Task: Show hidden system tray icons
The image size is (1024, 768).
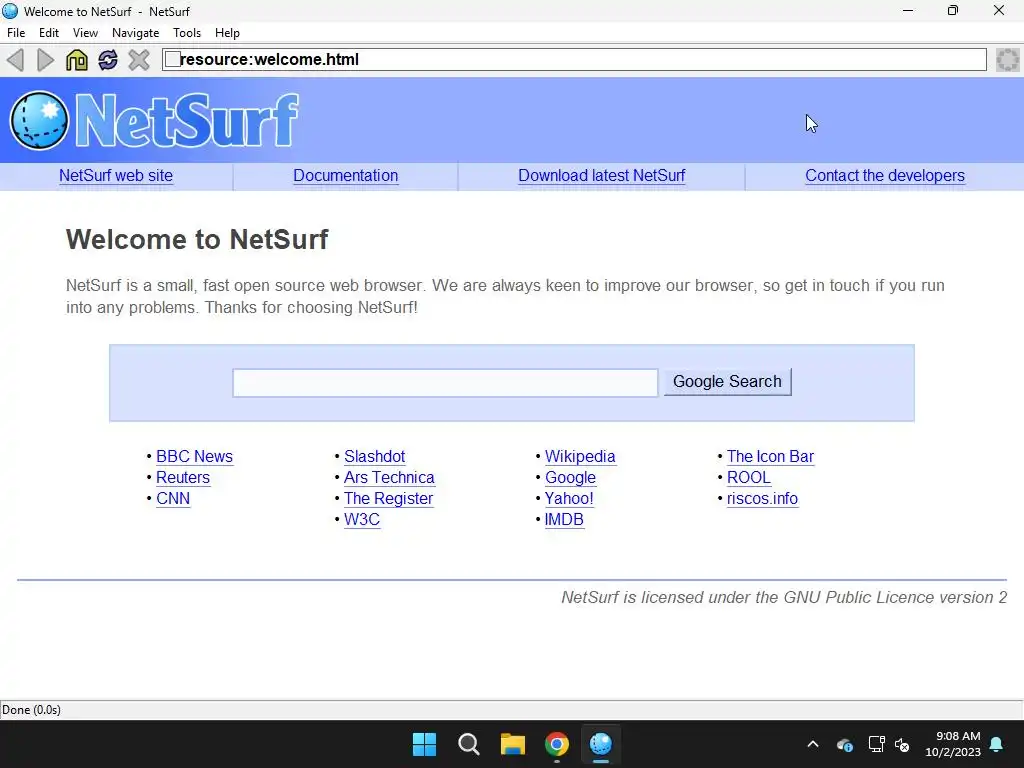Action: tap(813, 744)
